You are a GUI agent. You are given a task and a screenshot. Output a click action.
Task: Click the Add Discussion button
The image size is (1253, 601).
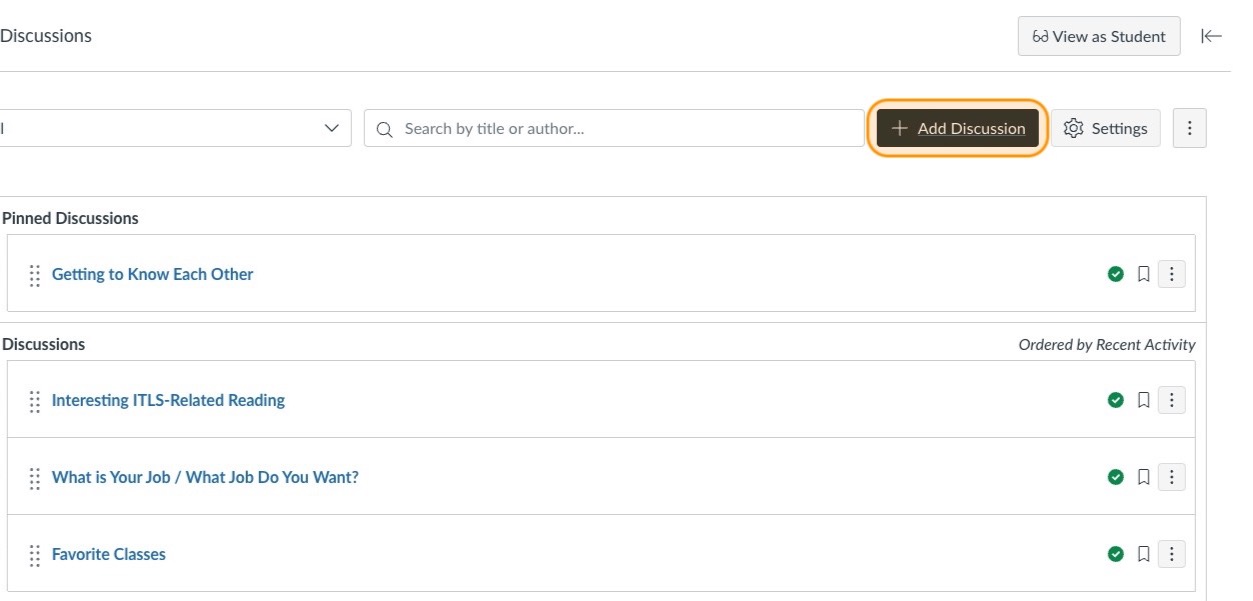pos(956,128)
